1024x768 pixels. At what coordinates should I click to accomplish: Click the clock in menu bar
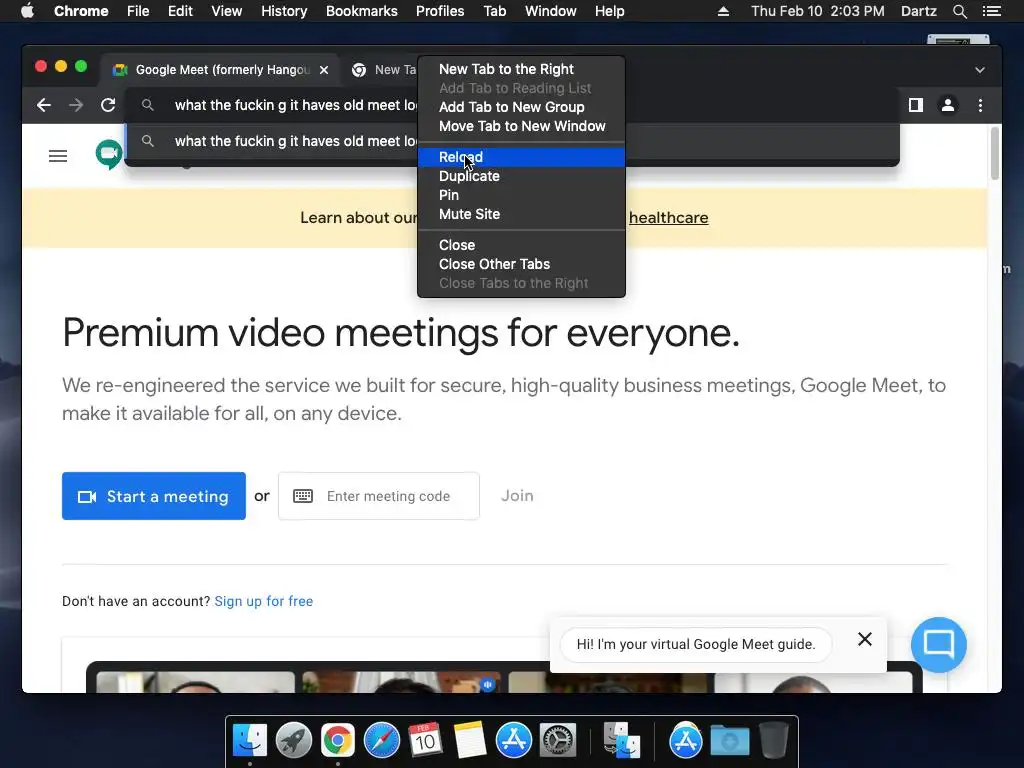tap(818, 11)
